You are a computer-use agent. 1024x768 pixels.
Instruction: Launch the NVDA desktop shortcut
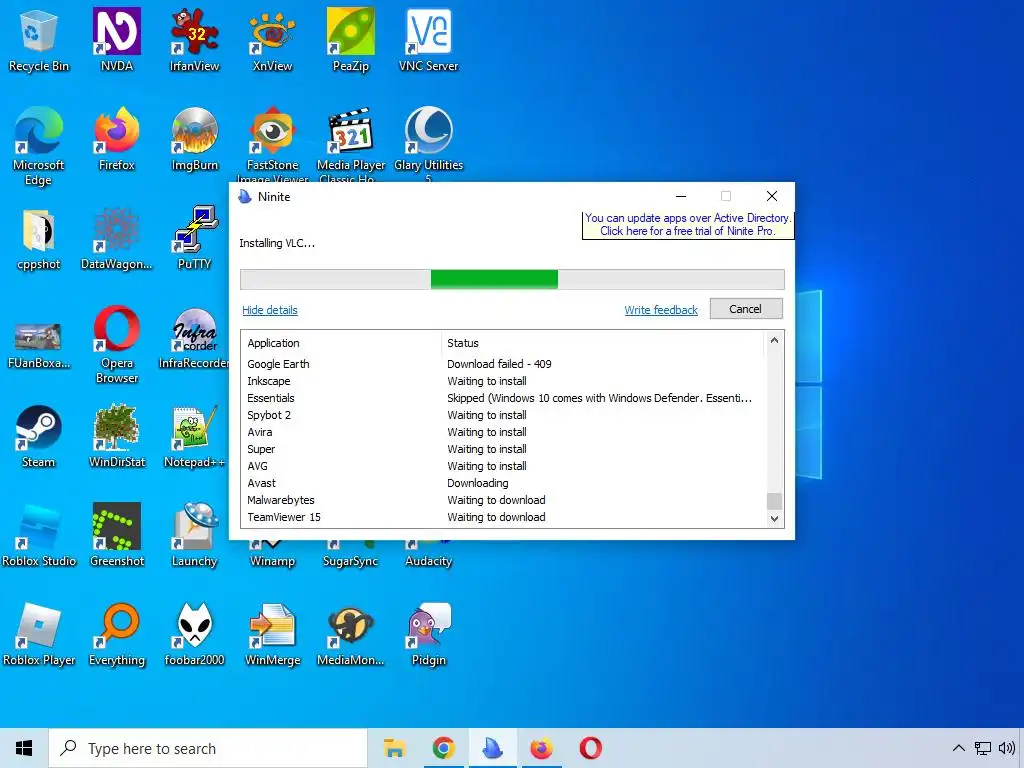click(117, 40)
